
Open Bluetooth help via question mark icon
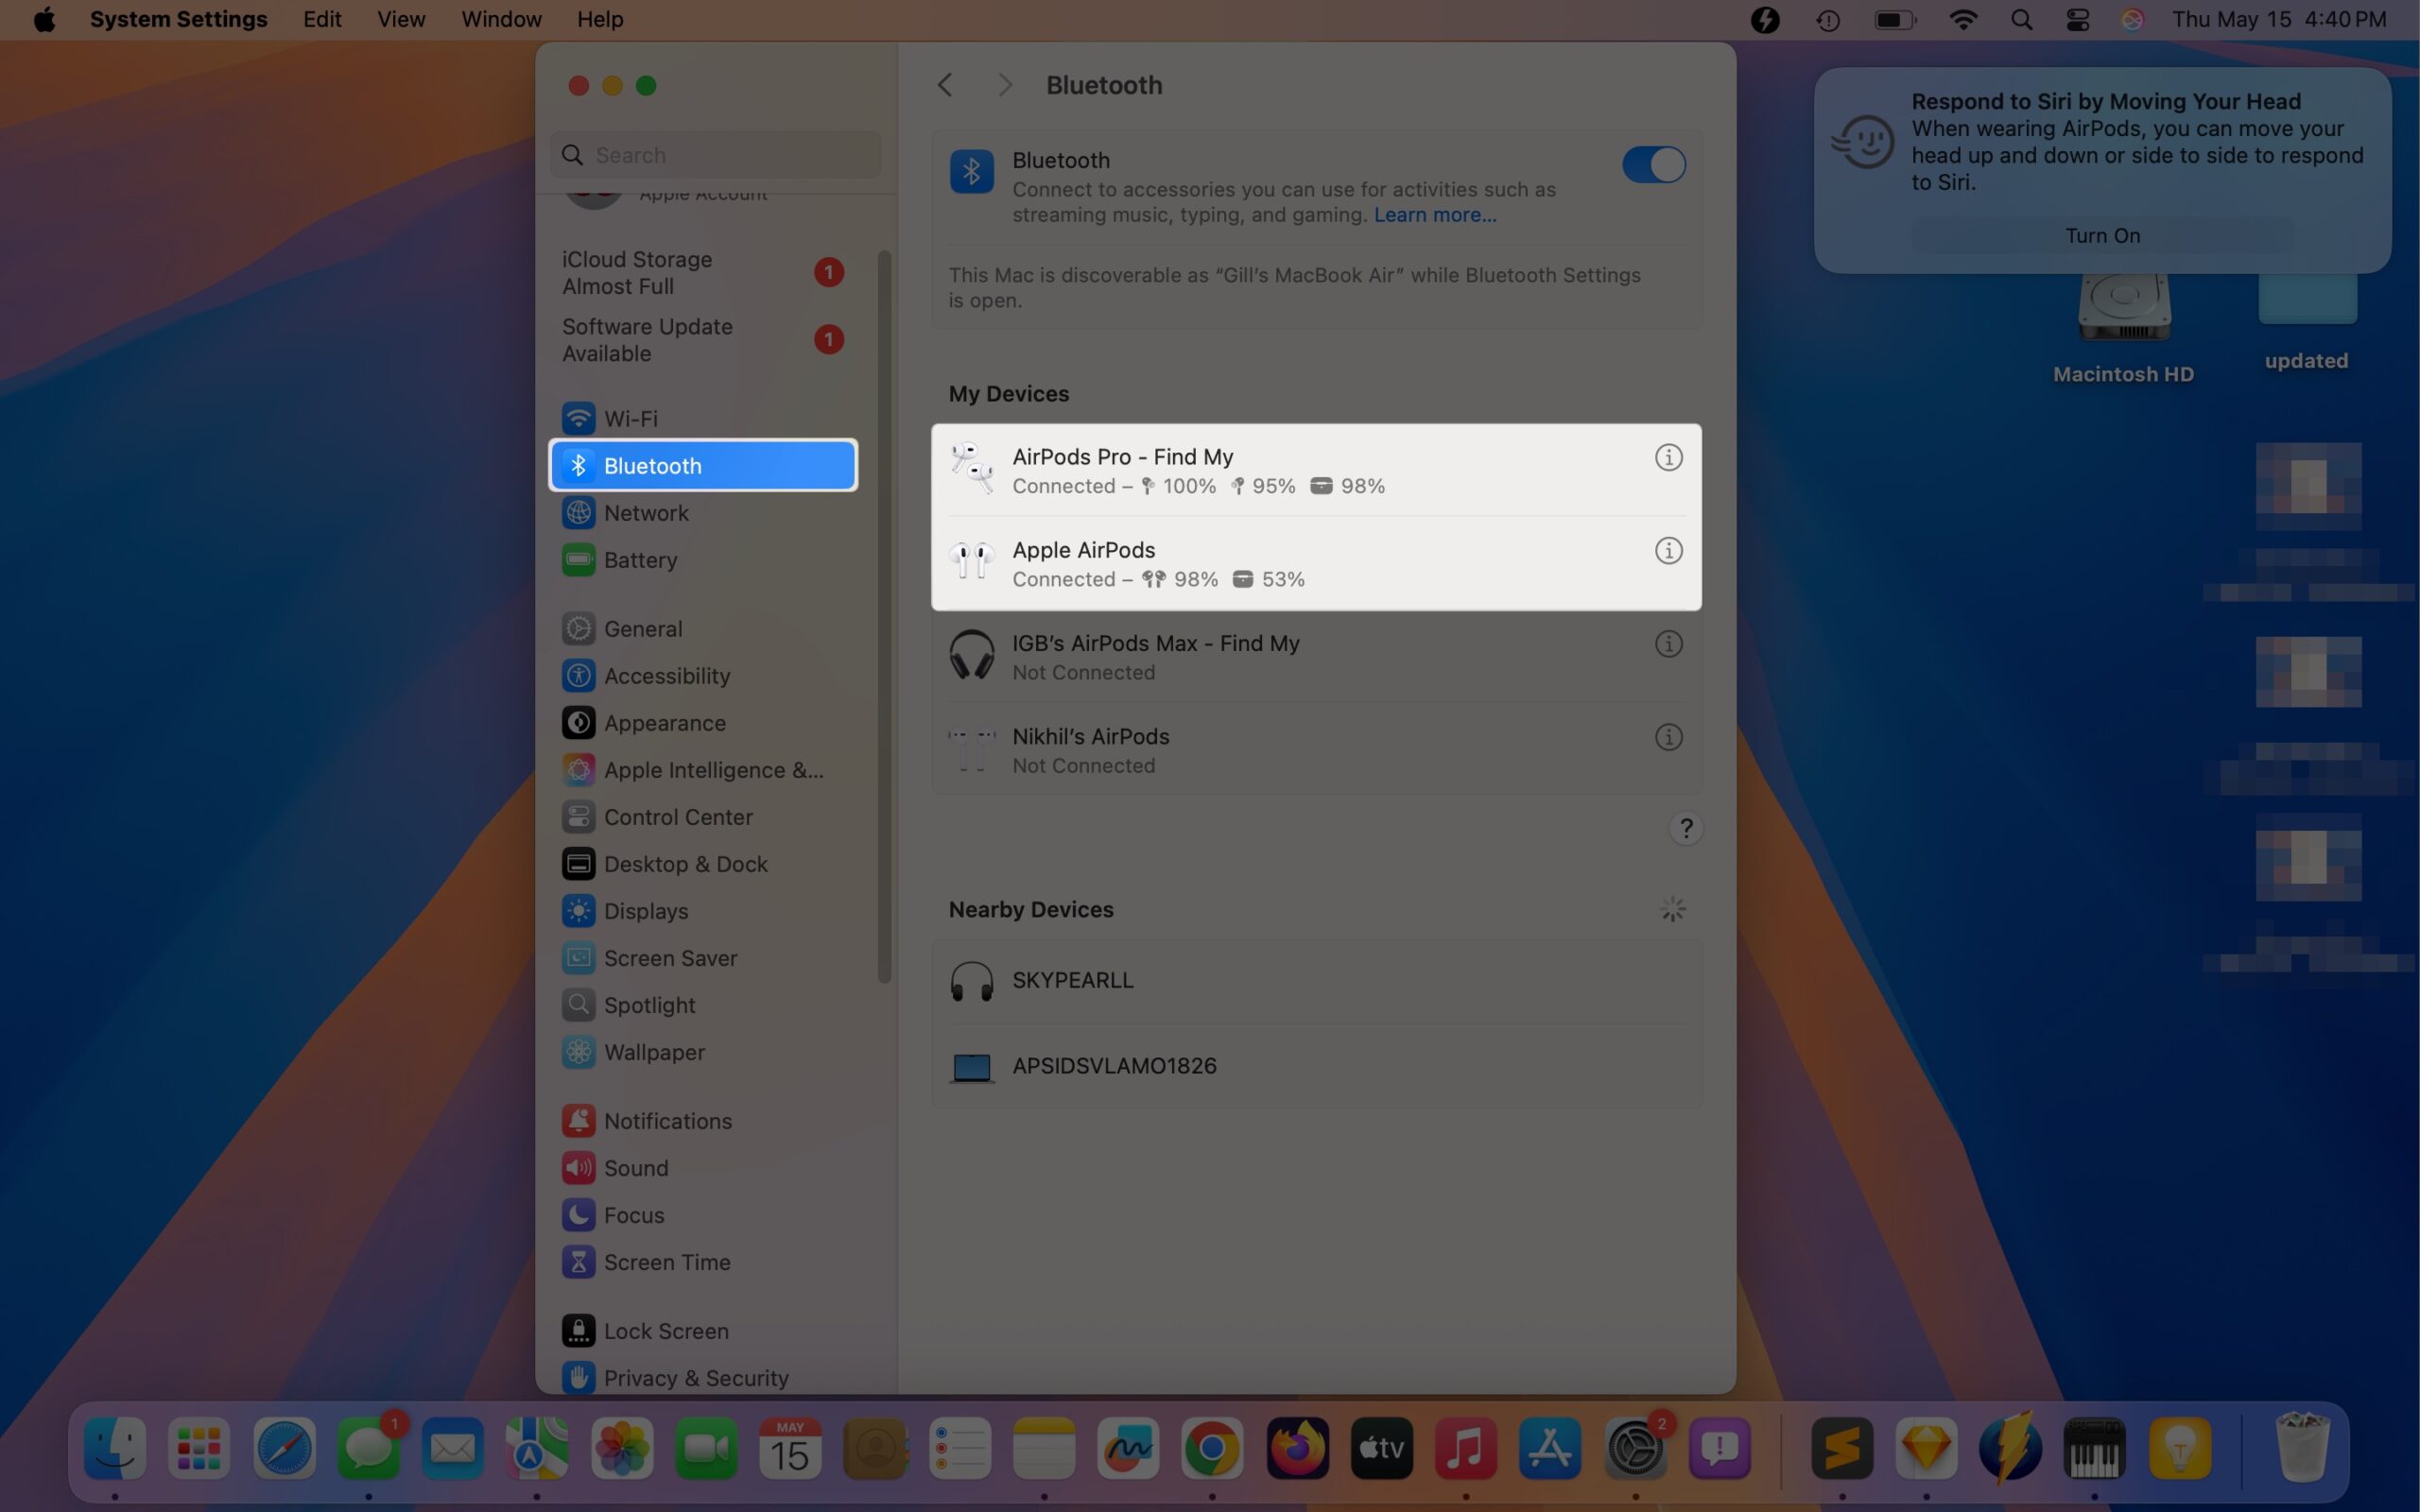tap(1685, 828)
